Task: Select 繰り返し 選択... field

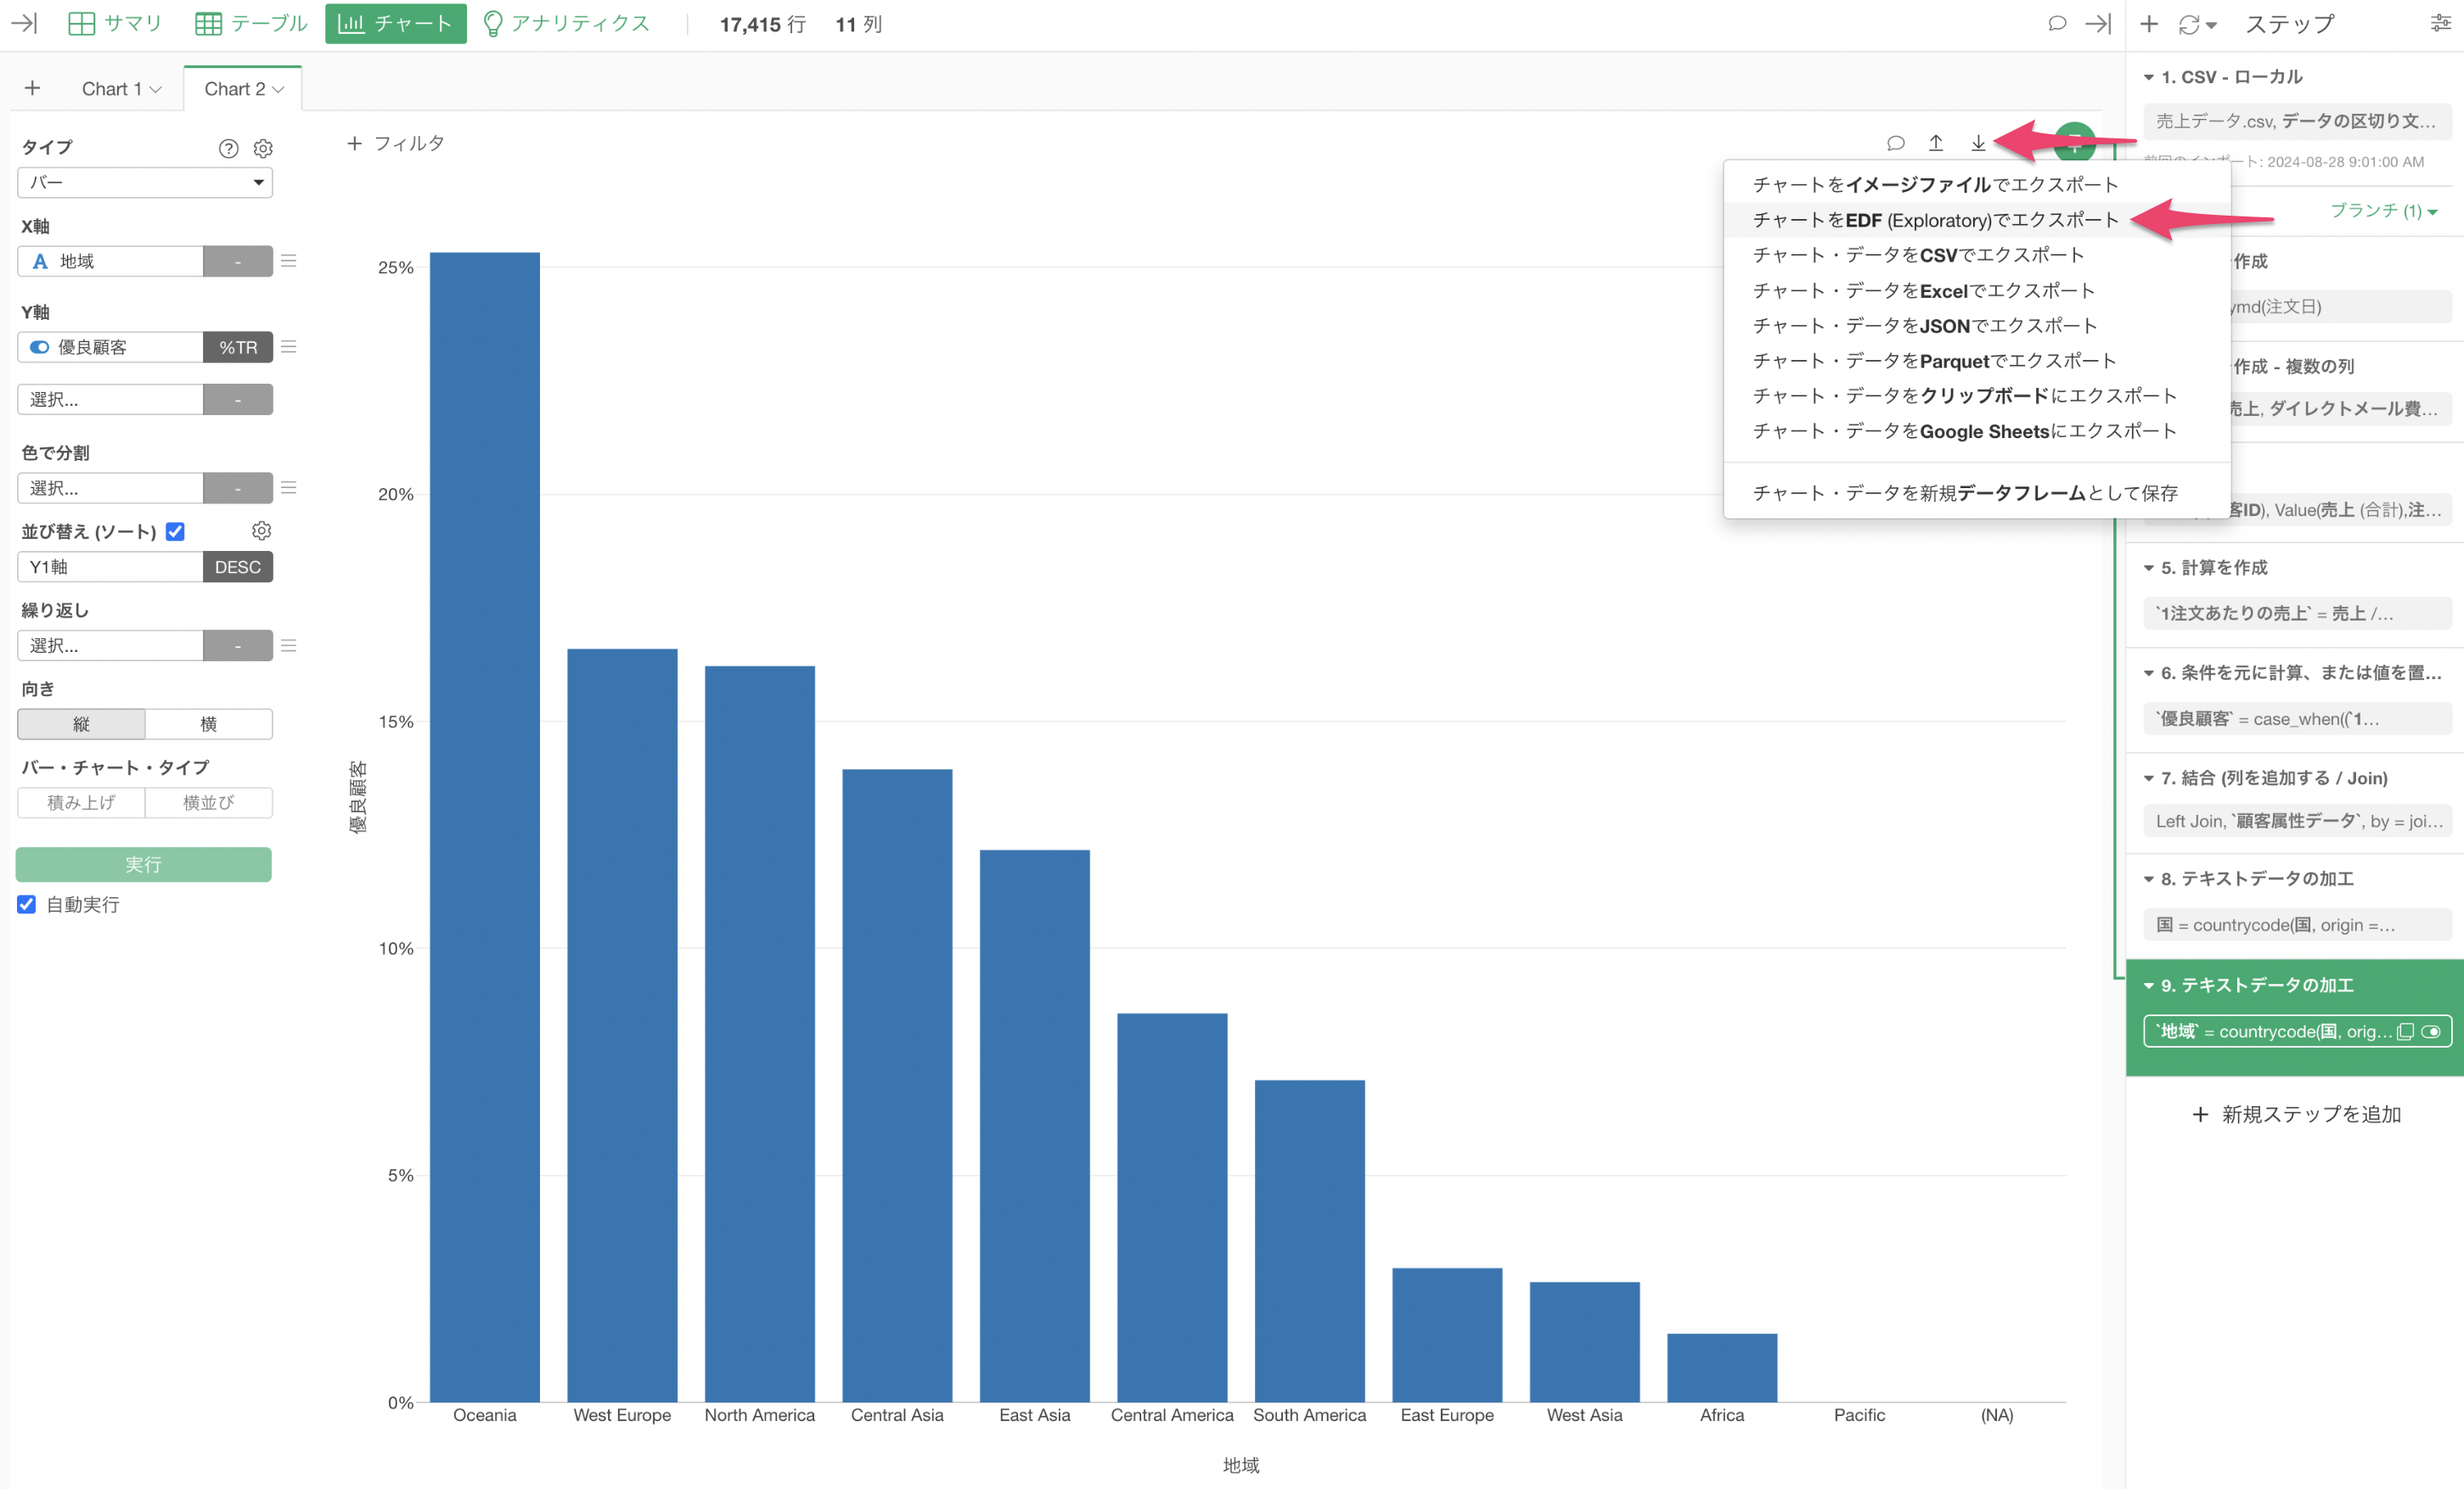Action: [x=110, y=645]
